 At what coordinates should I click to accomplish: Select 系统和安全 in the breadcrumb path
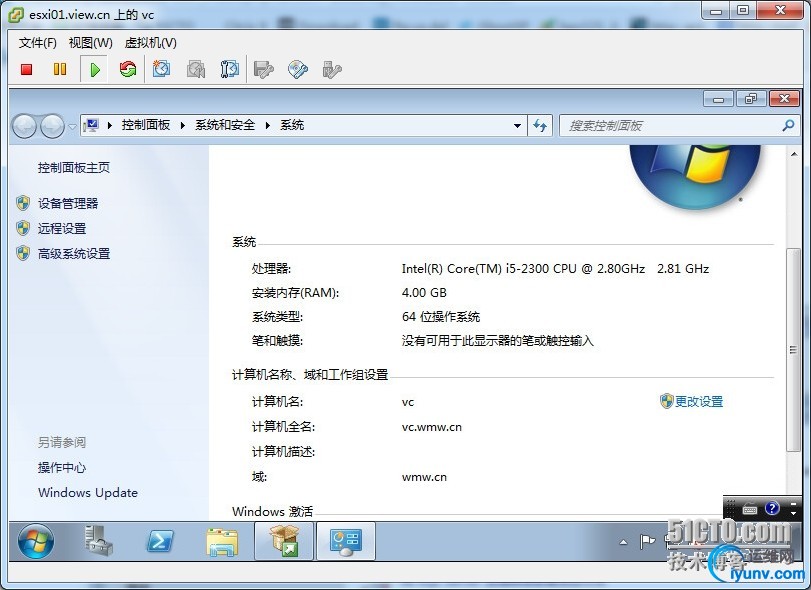pos(225,125)
